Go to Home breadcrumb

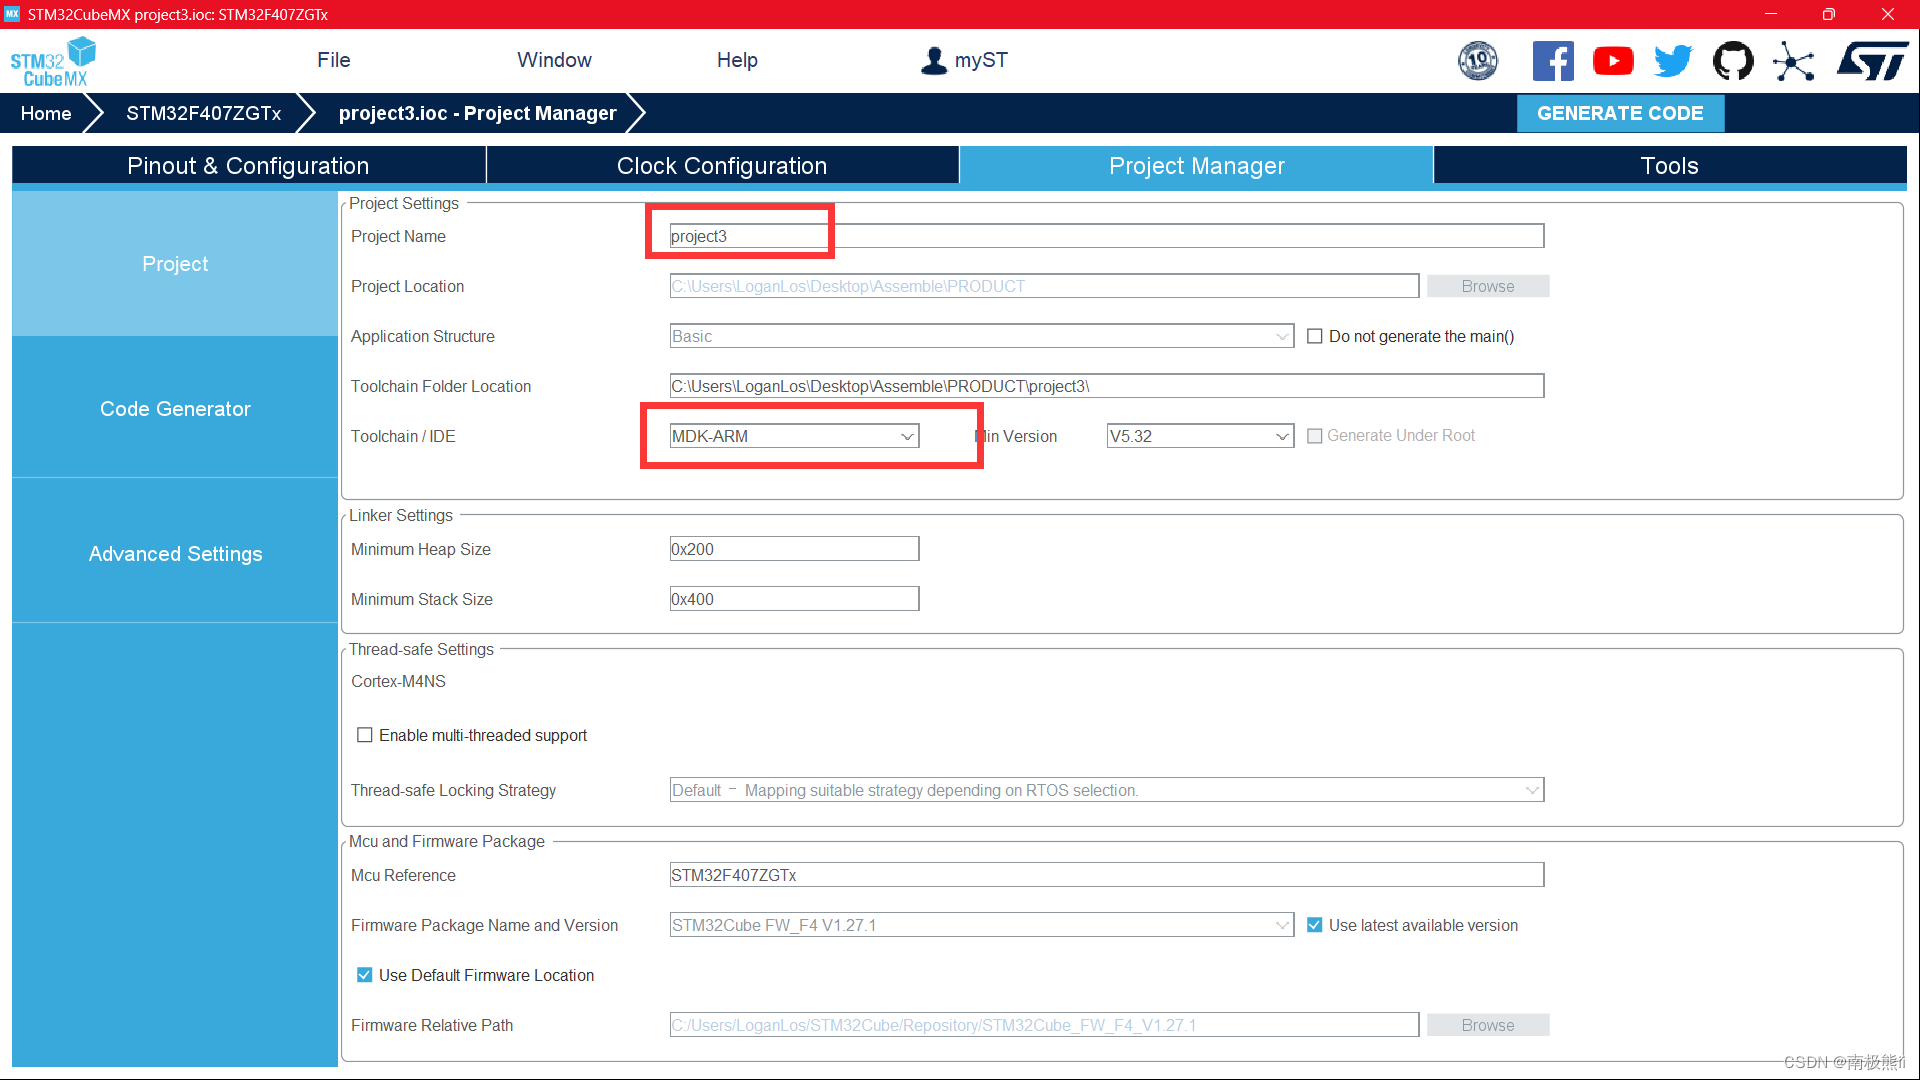coord(46,114)
